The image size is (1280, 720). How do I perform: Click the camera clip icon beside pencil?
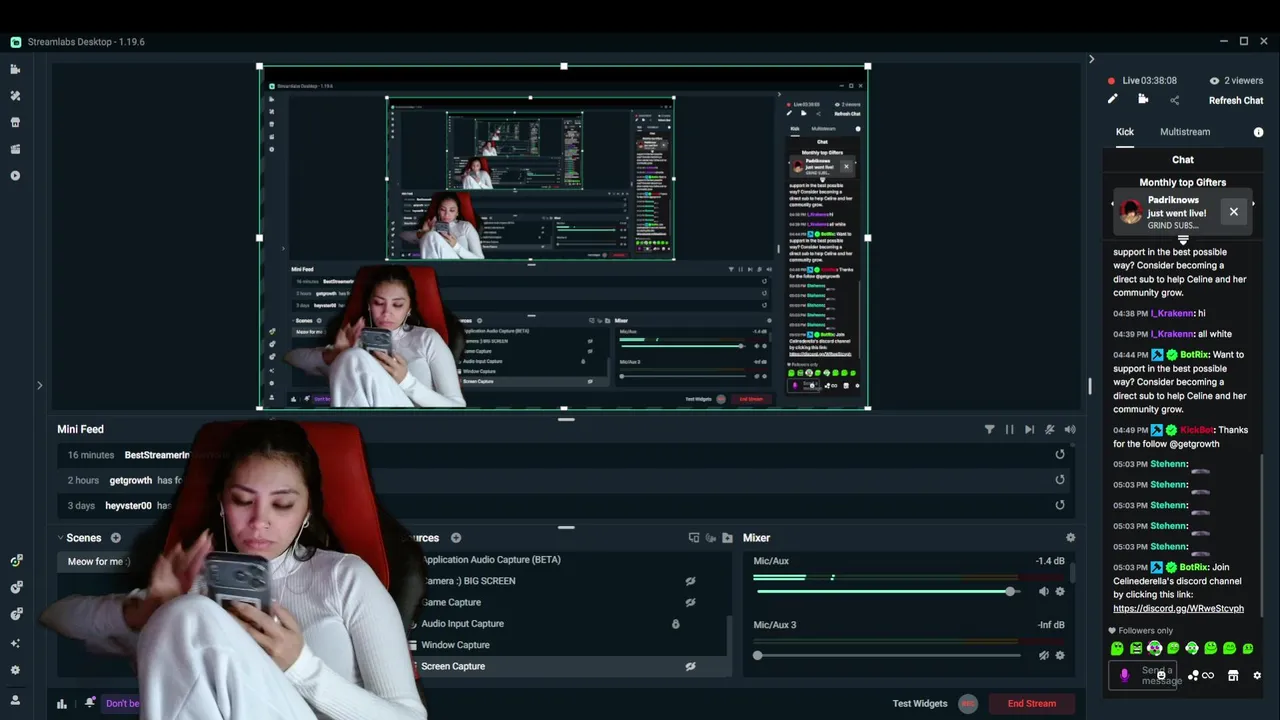pyautogui.click(x=1143, y=99)
